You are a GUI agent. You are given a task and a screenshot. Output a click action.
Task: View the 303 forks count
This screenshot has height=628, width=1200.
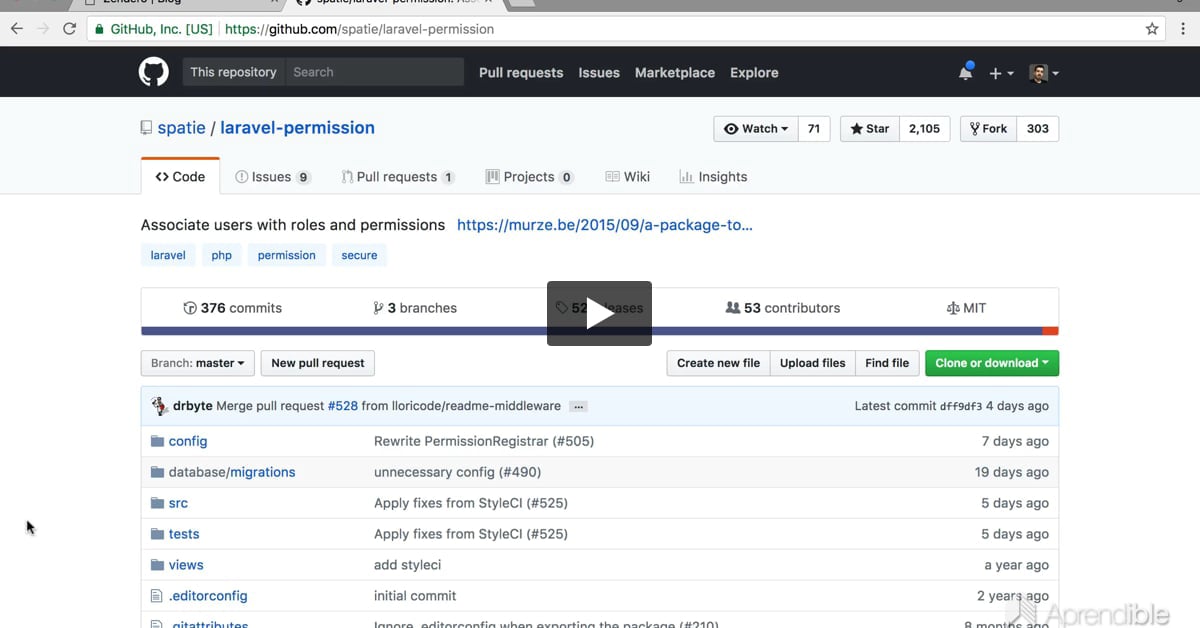pos(1038,129)
